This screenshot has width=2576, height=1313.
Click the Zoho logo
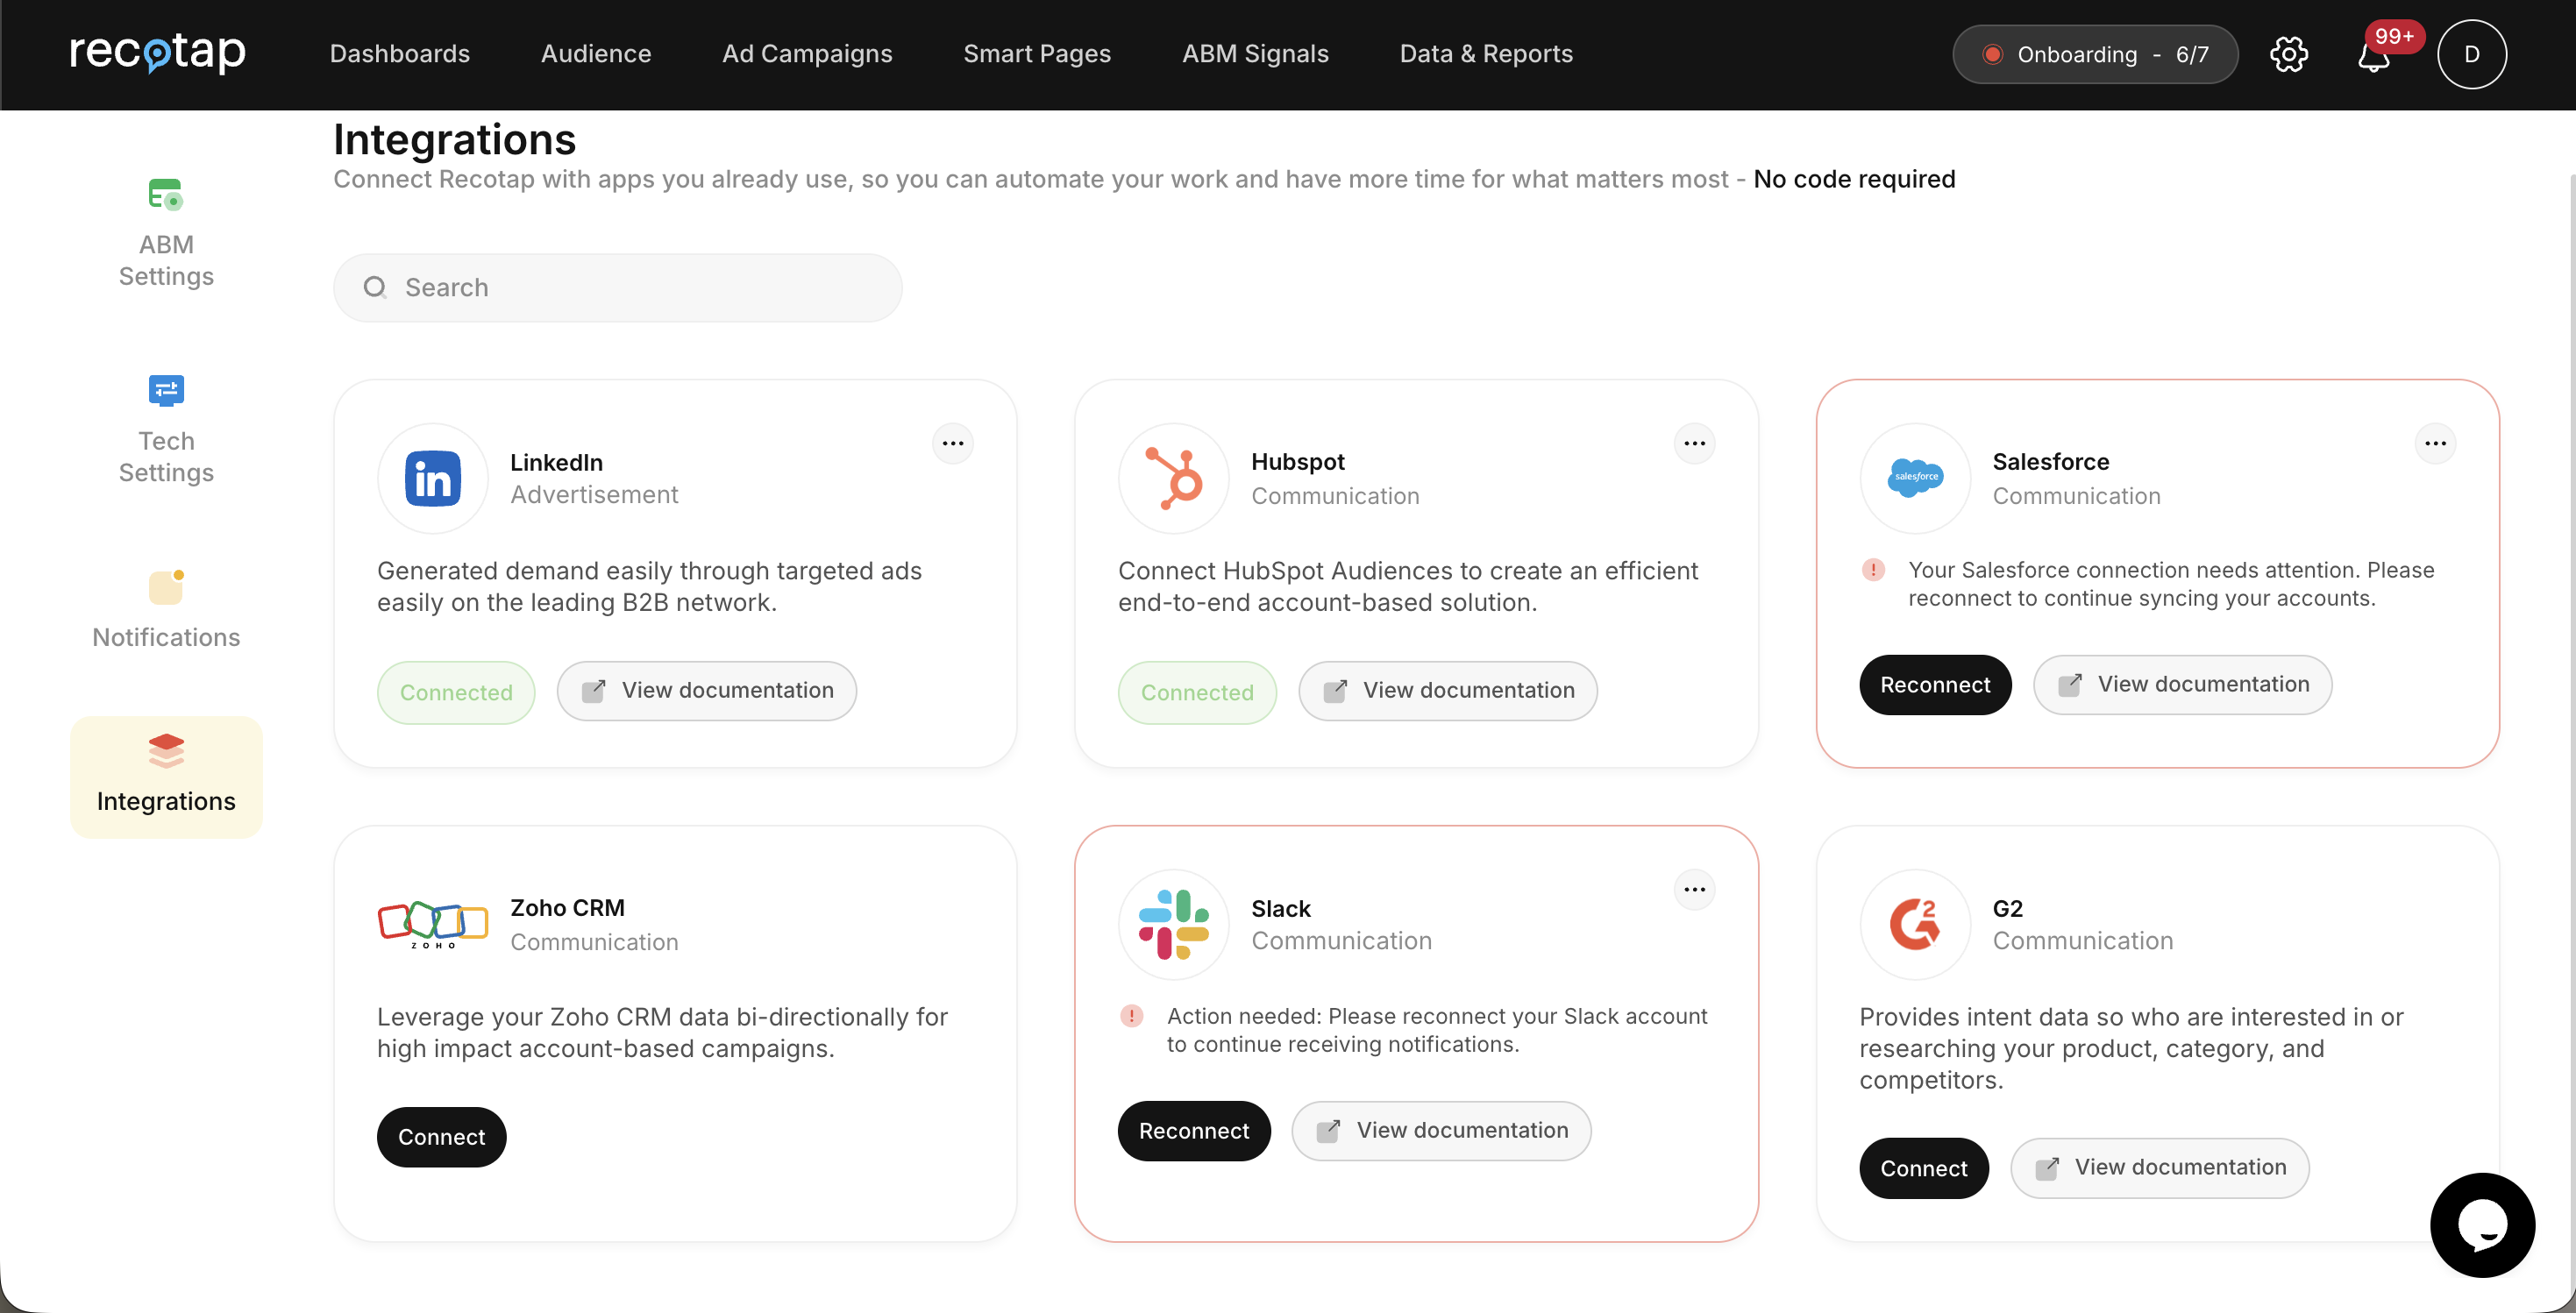click(x=432, y=924)
